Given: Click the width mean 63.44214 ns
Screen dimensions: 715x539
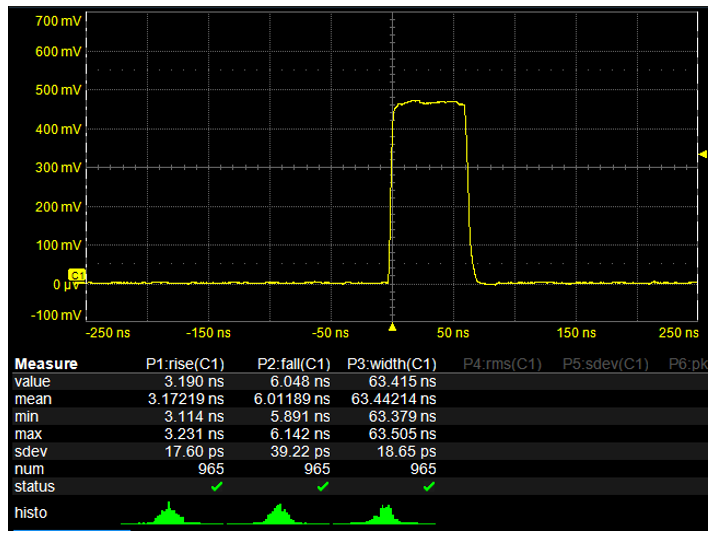Looking at the screenshot, I should tap(394, 399).
